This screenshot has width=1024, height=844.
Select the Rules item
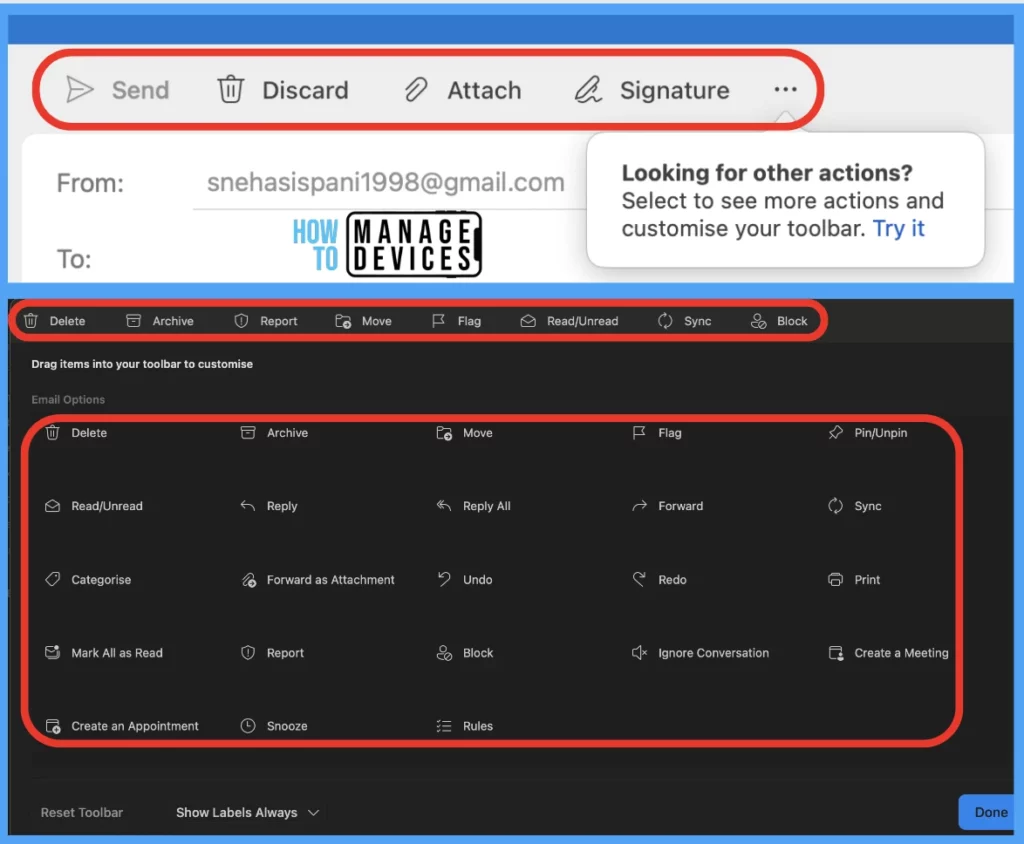[464, 726]
